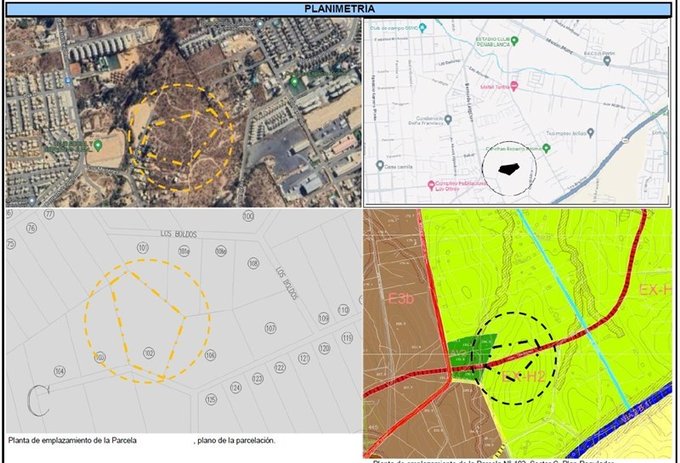The width and height of the screenshot is (680, 463).
Task: Click the satellite image thumbnail with yellow circle
Action: (x=182, y=112)
